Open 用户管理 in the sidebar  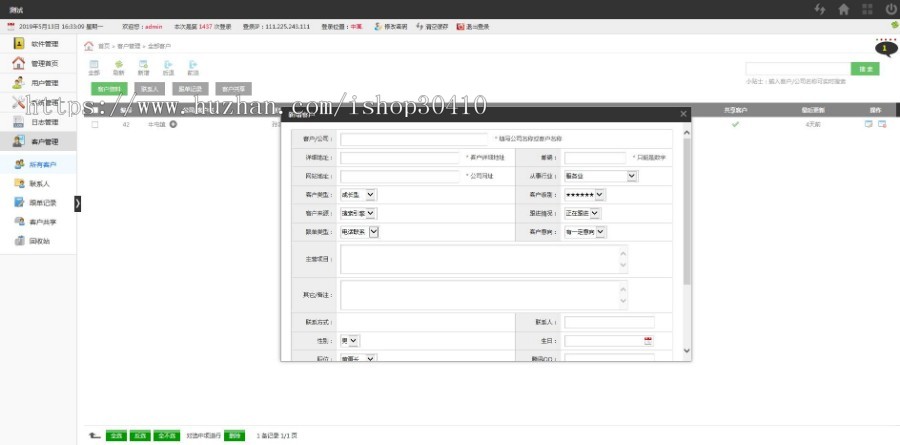[38, 83]
